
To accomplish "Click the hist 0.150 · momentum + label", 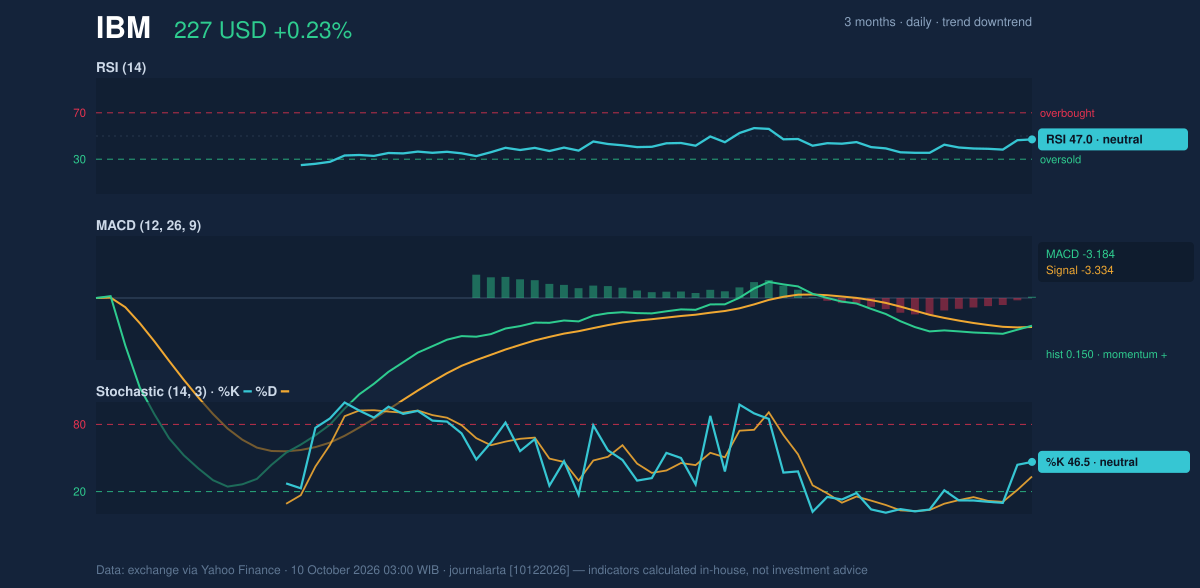I will coord(1107,354).
